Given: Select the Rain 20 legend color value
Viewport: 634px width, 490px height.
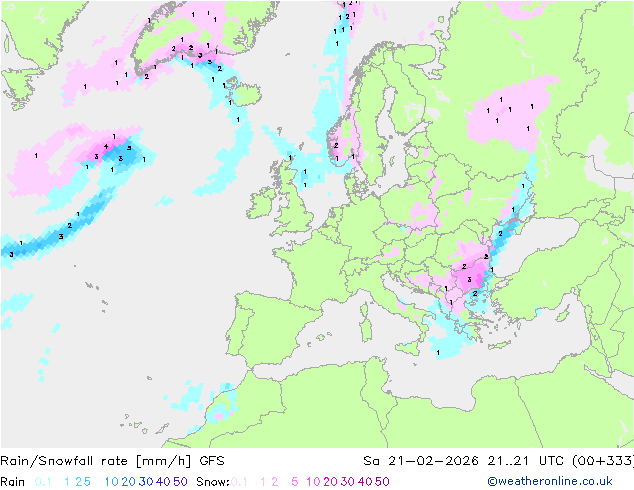Looking at the screenshot, I should click(x=129, y=482).
